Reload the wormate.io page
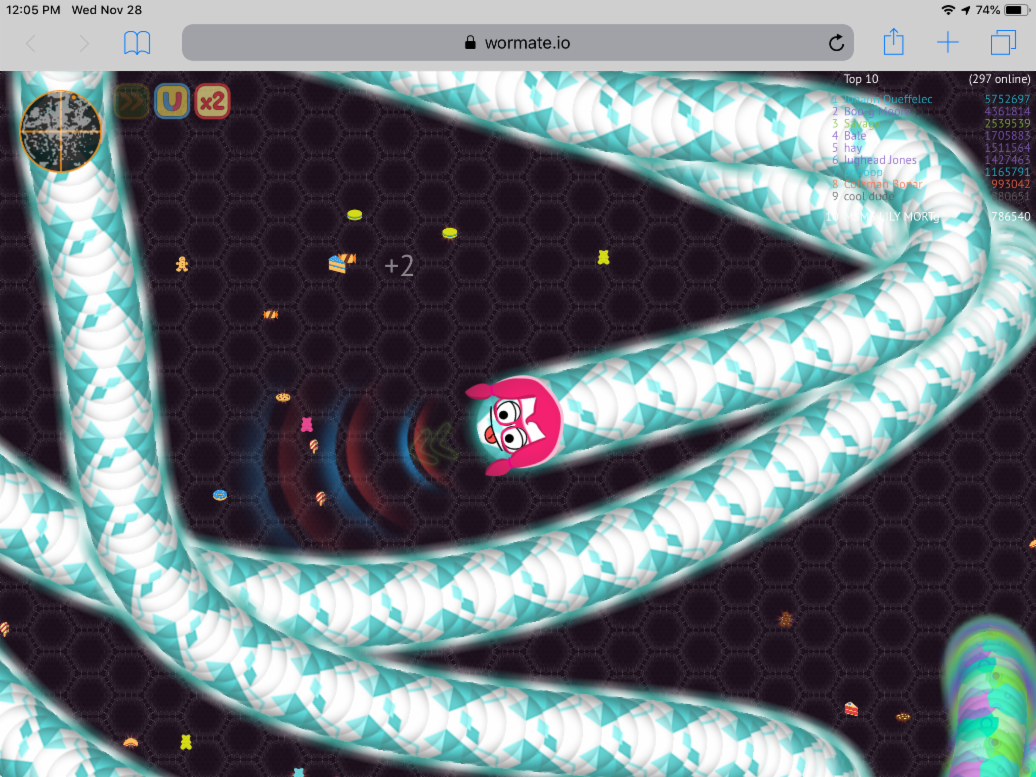This screenshot has height=777, width=1036. pyautogui.click(x=836, y=43)
